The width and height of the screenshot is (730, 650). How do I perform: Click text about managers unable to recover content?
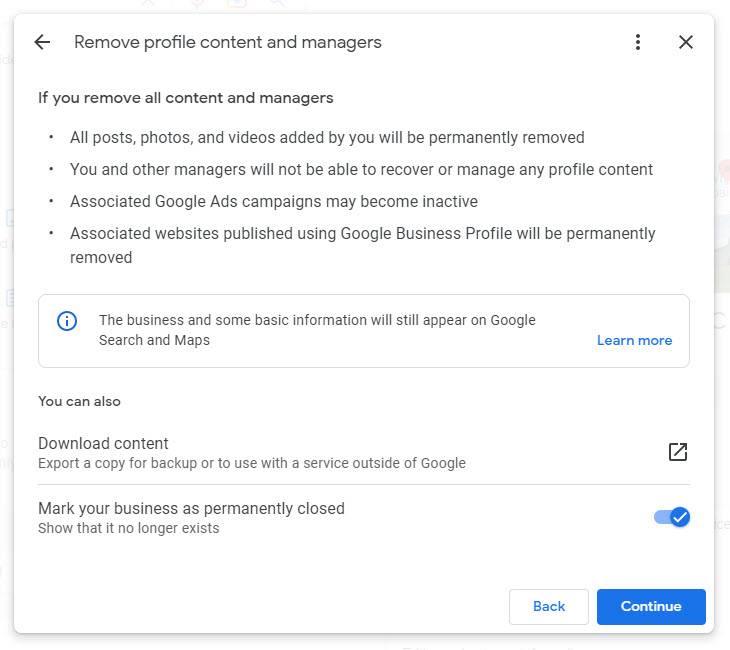(x=361, y=169)
